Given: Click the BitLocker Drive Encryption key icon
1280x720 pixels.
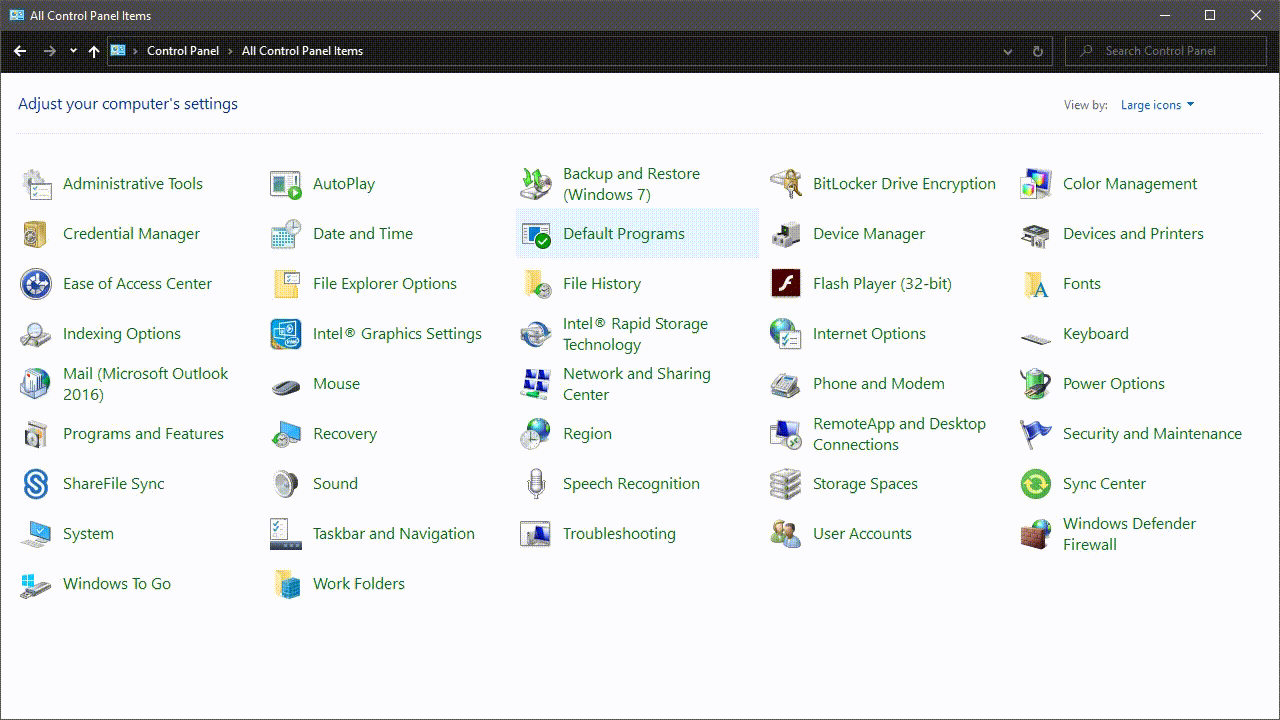Looking at the screenshot, I should [786, 184].
